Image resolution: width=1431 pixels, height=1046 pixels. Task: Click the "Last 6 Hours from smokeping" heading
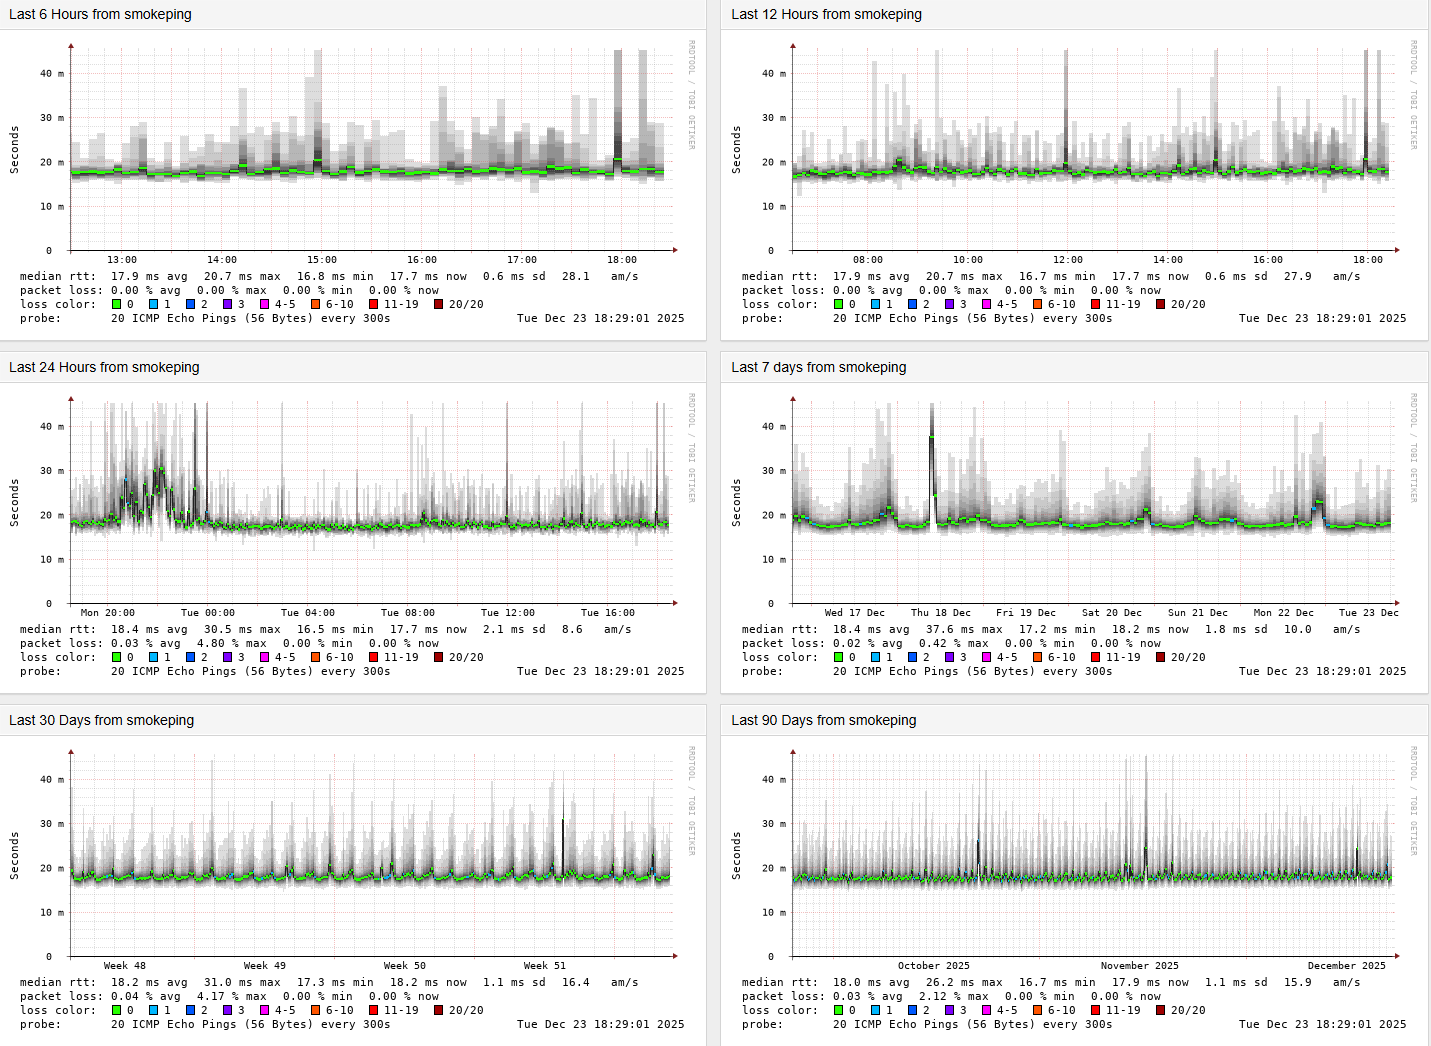[100, 14]
